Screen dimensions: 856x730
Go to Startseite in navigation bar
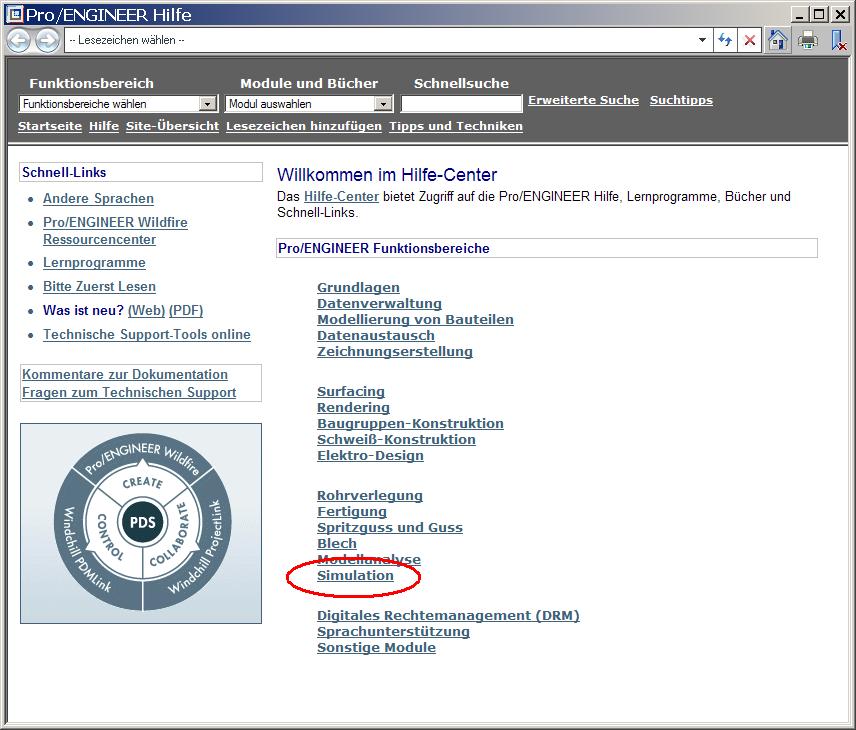pyautogui.click(x=50, y=126)
